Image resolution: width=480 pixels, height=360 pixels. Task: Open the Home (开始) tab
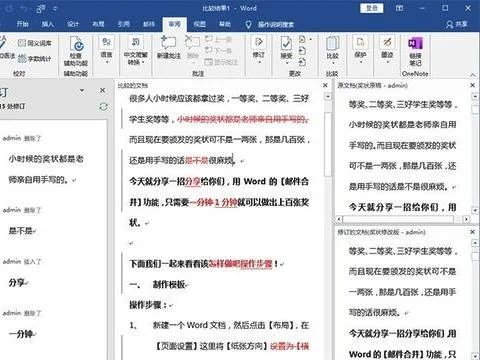23,24
